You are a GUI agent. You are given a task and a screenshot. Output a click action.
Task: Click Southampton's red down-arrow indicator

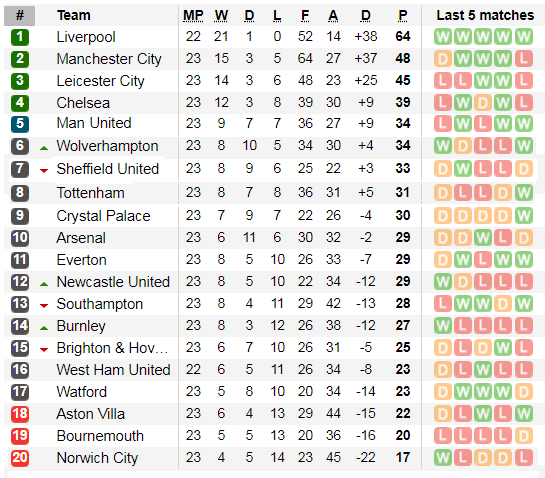tap(44, 306)
